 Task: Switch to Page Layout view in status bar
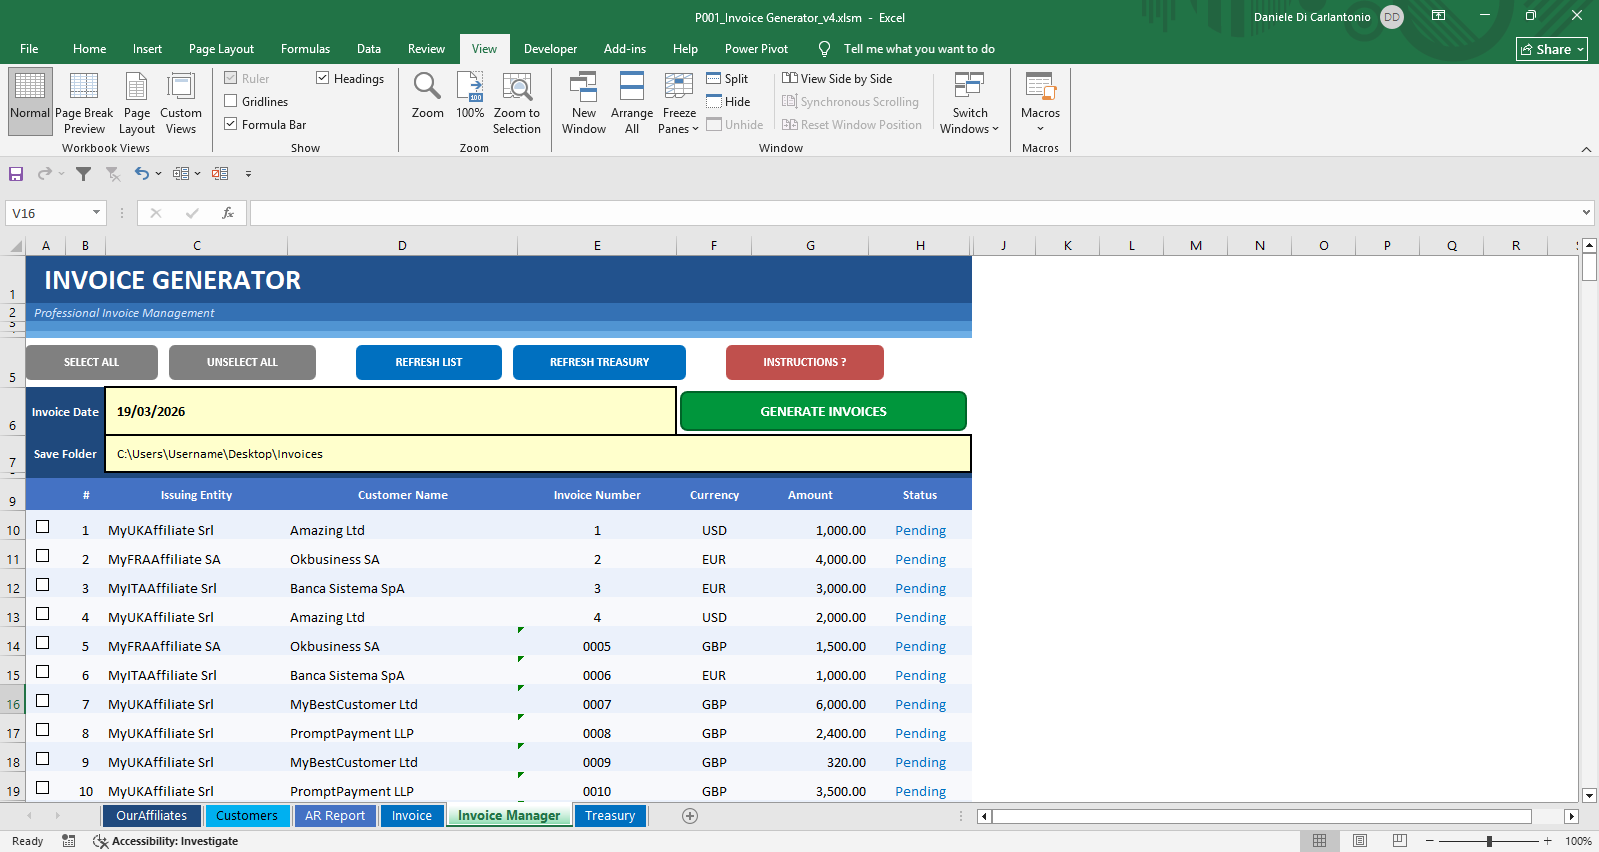(1360, 841)
